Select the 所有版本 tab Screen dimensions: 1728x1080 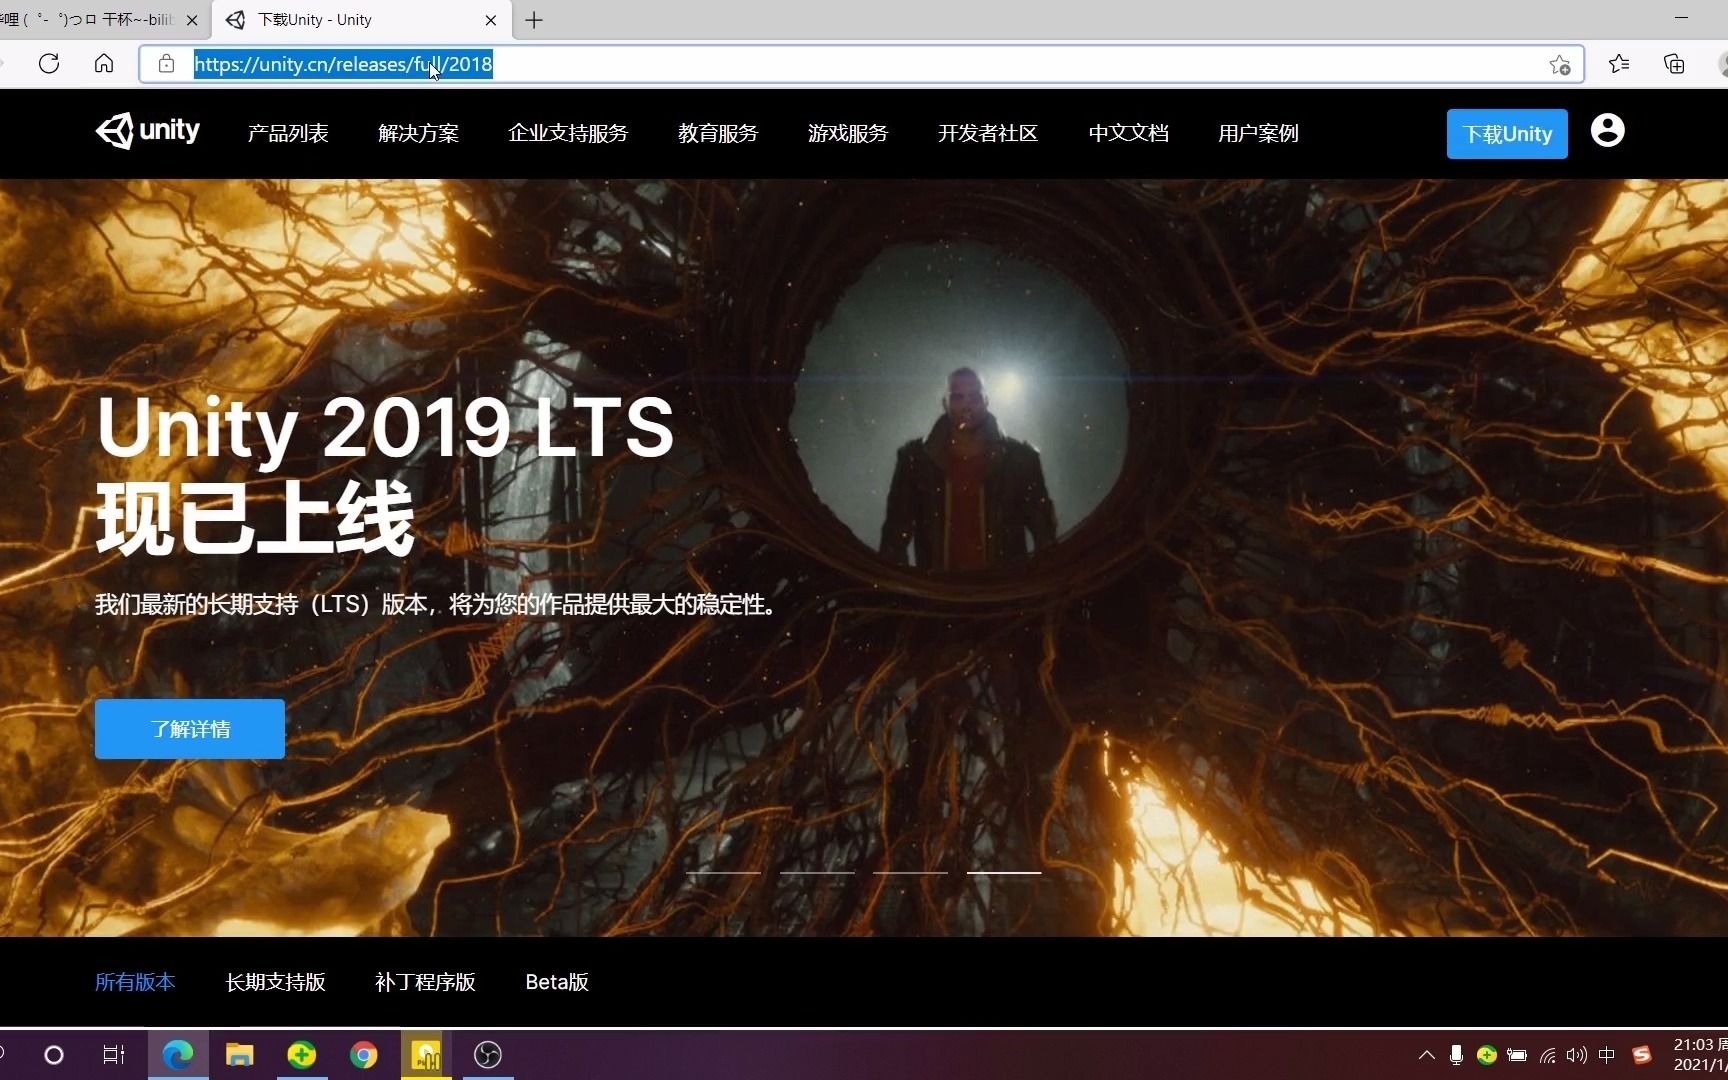pyautogui.click(x=135, y=982)
